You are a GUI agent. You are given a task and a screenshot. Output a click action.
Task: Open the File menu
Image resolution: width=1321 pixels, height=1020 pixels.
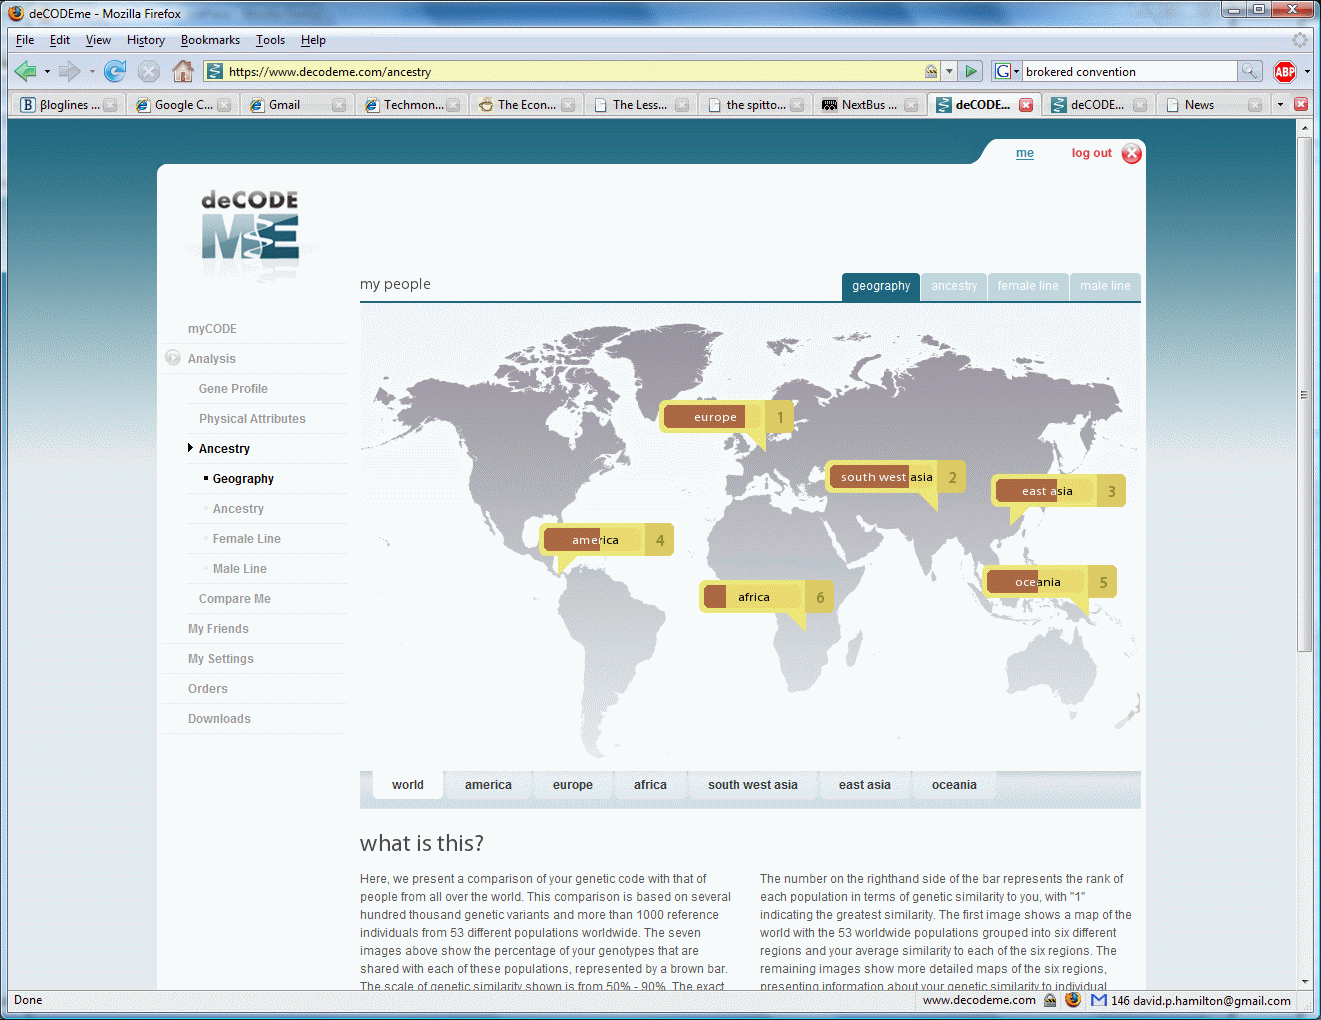[x=25, y=40]
